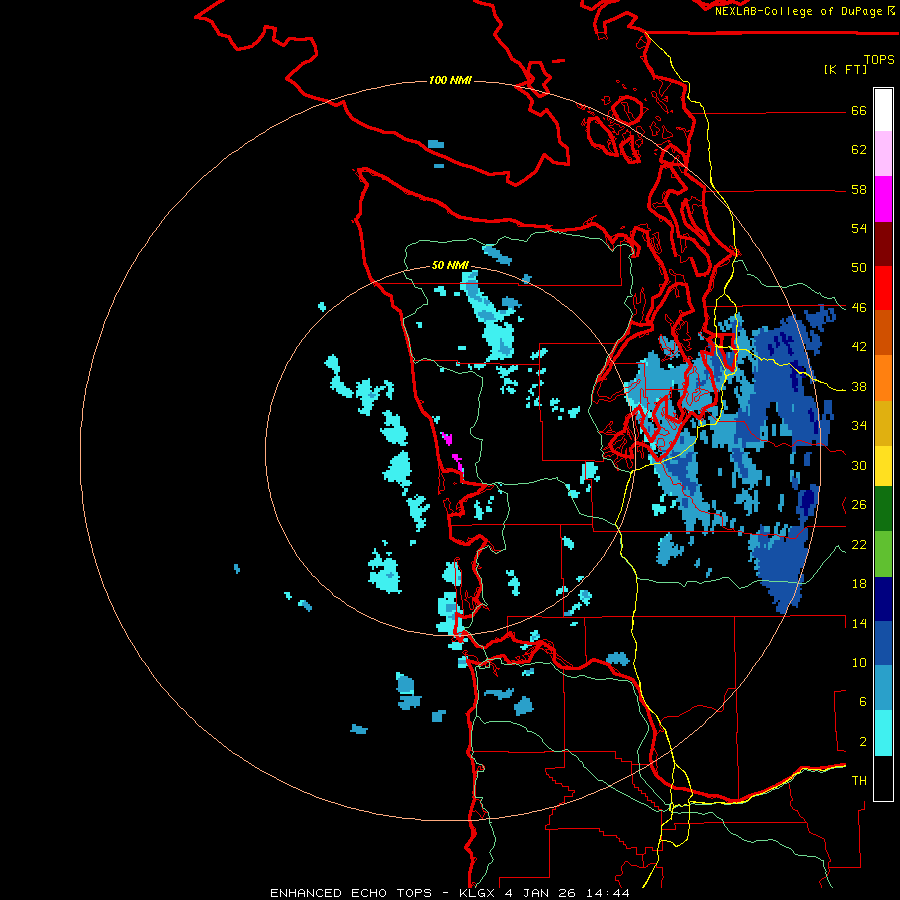Click the 14 value on the legend

pos(859,623)
